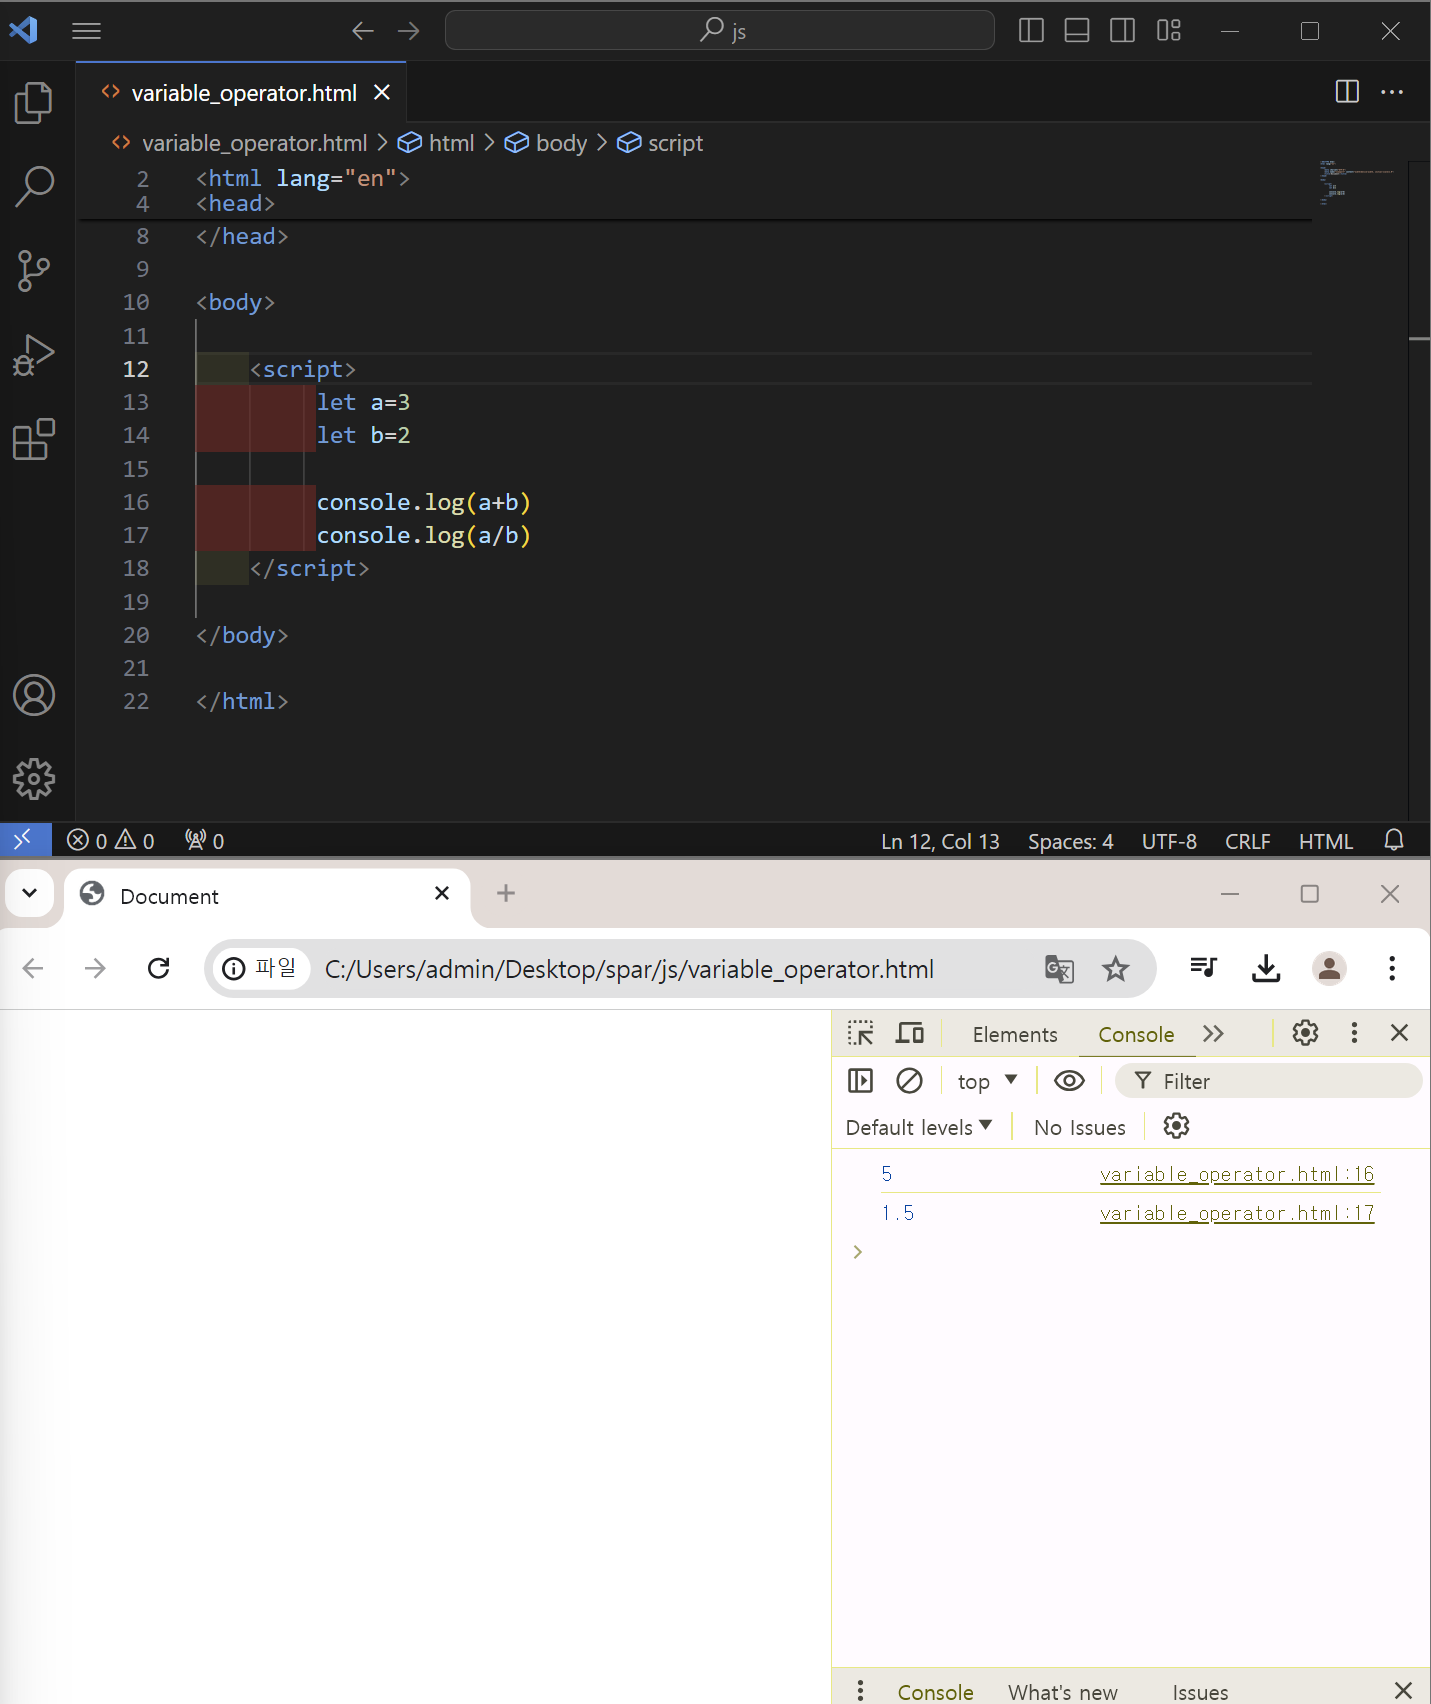Translate this page icon
This screenshot has width=1431, height=1704.
pyautogui.click(x=1059, y=968)
